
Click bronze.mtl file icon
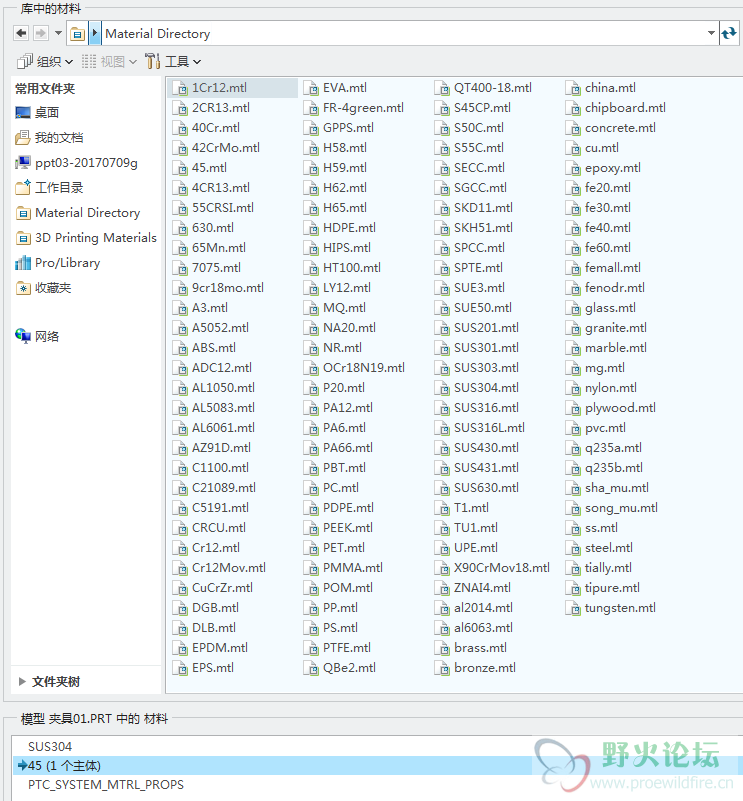point(442,668)
